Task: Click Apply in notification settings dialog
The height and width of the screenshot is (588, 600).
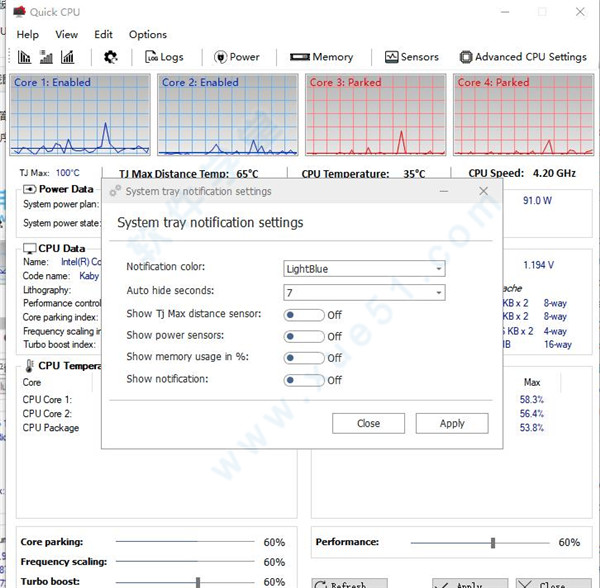Action: click(x=452, y=423)
